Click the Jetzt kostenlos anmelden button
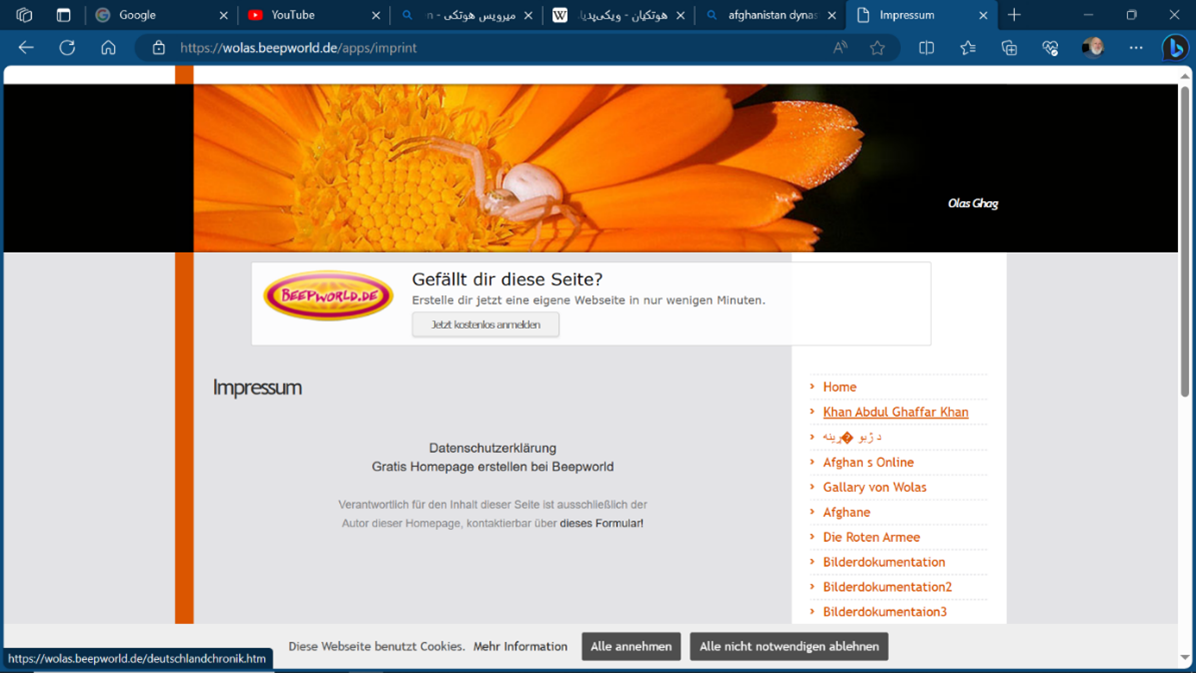Image resolution: width=1196 pixels, height=673 pixels. coord(485,325)
